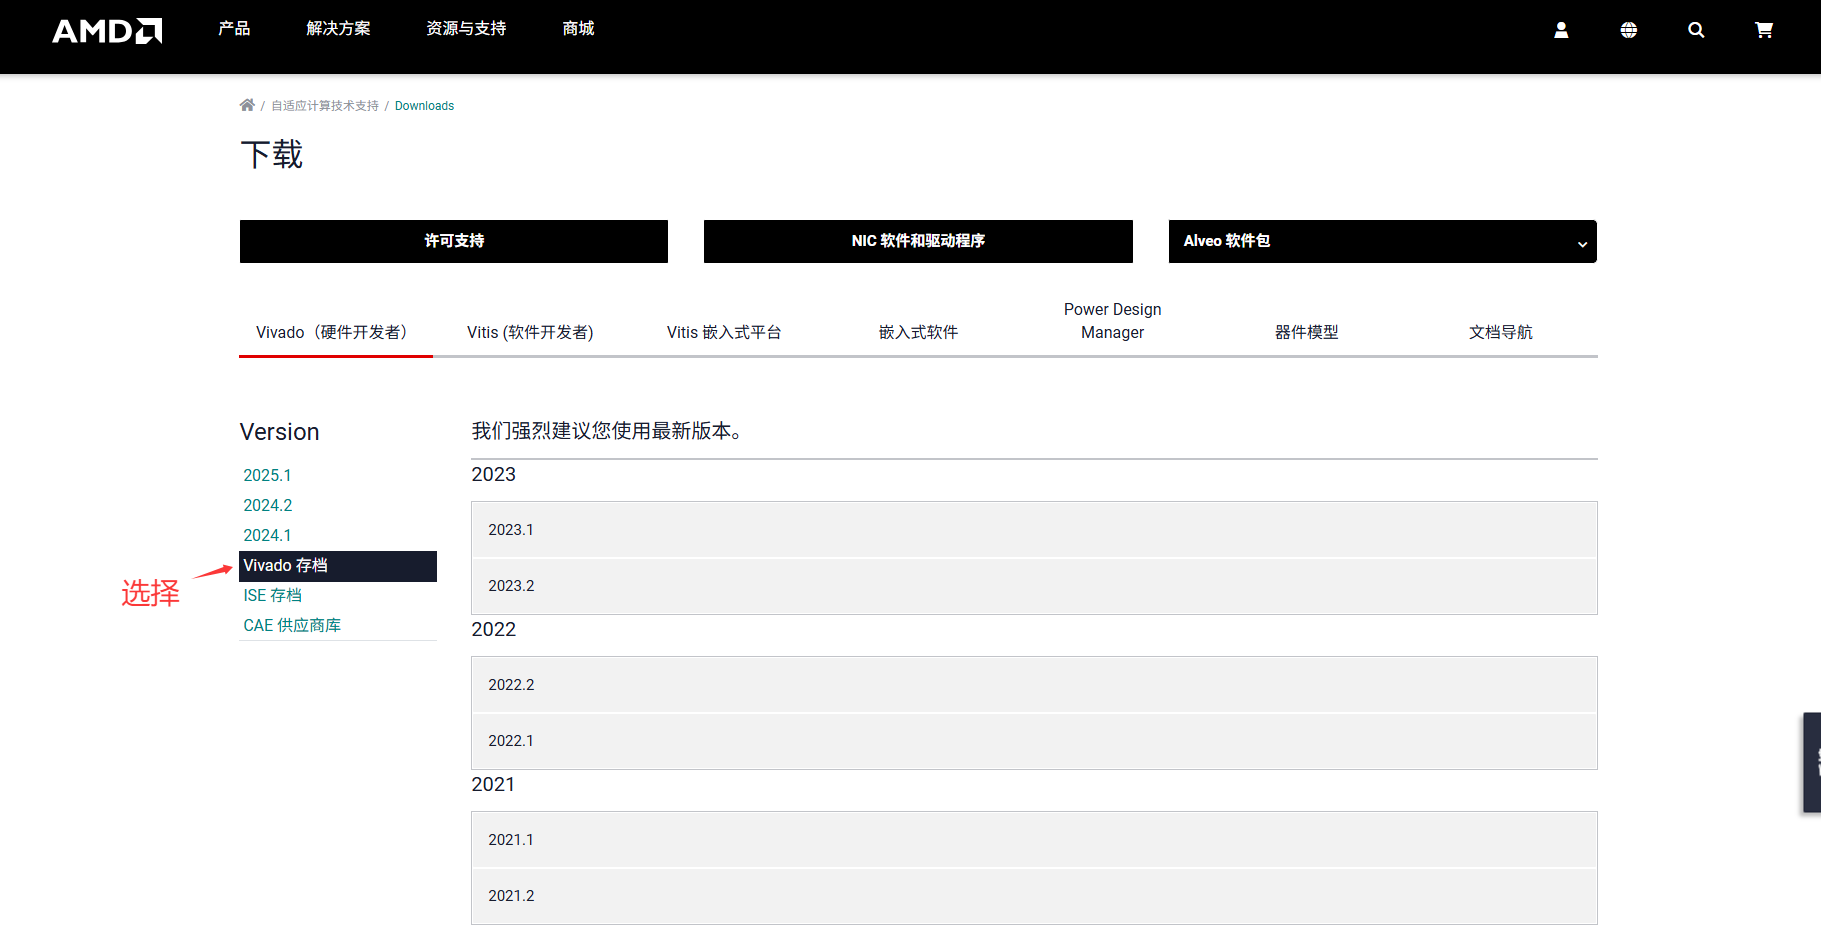1821x928 pixels.
Task: Select version 2025.1 in sidebar
Action: pos(267,475)
